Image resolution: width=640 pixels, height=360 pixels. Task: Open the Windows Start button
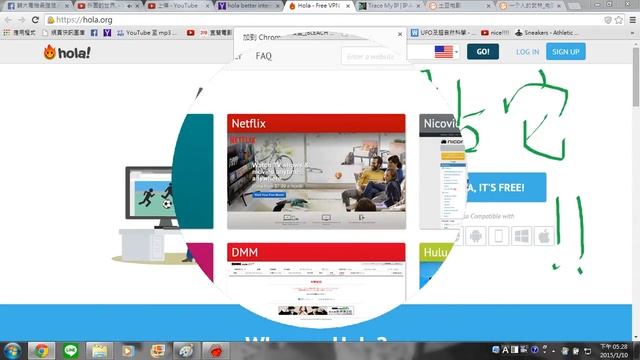[12, 351]
